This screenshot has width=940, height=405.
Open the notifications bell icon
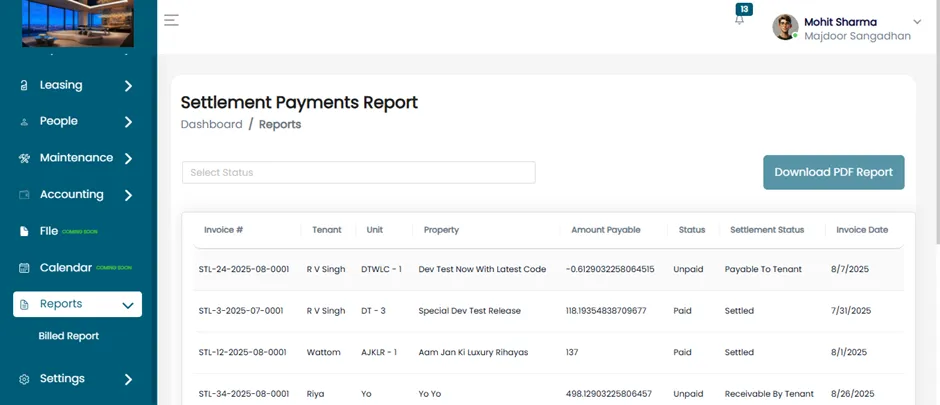click(740, 19)
